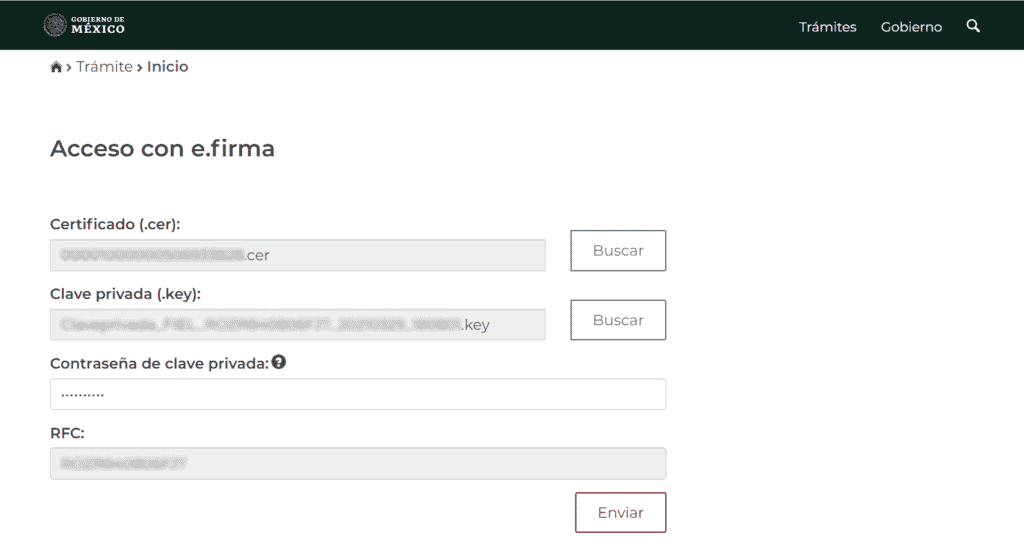The width and height of the screenshot is (1024, 546).
Task: Go to home via breadcrumb house icon
Action: point(56,67)
